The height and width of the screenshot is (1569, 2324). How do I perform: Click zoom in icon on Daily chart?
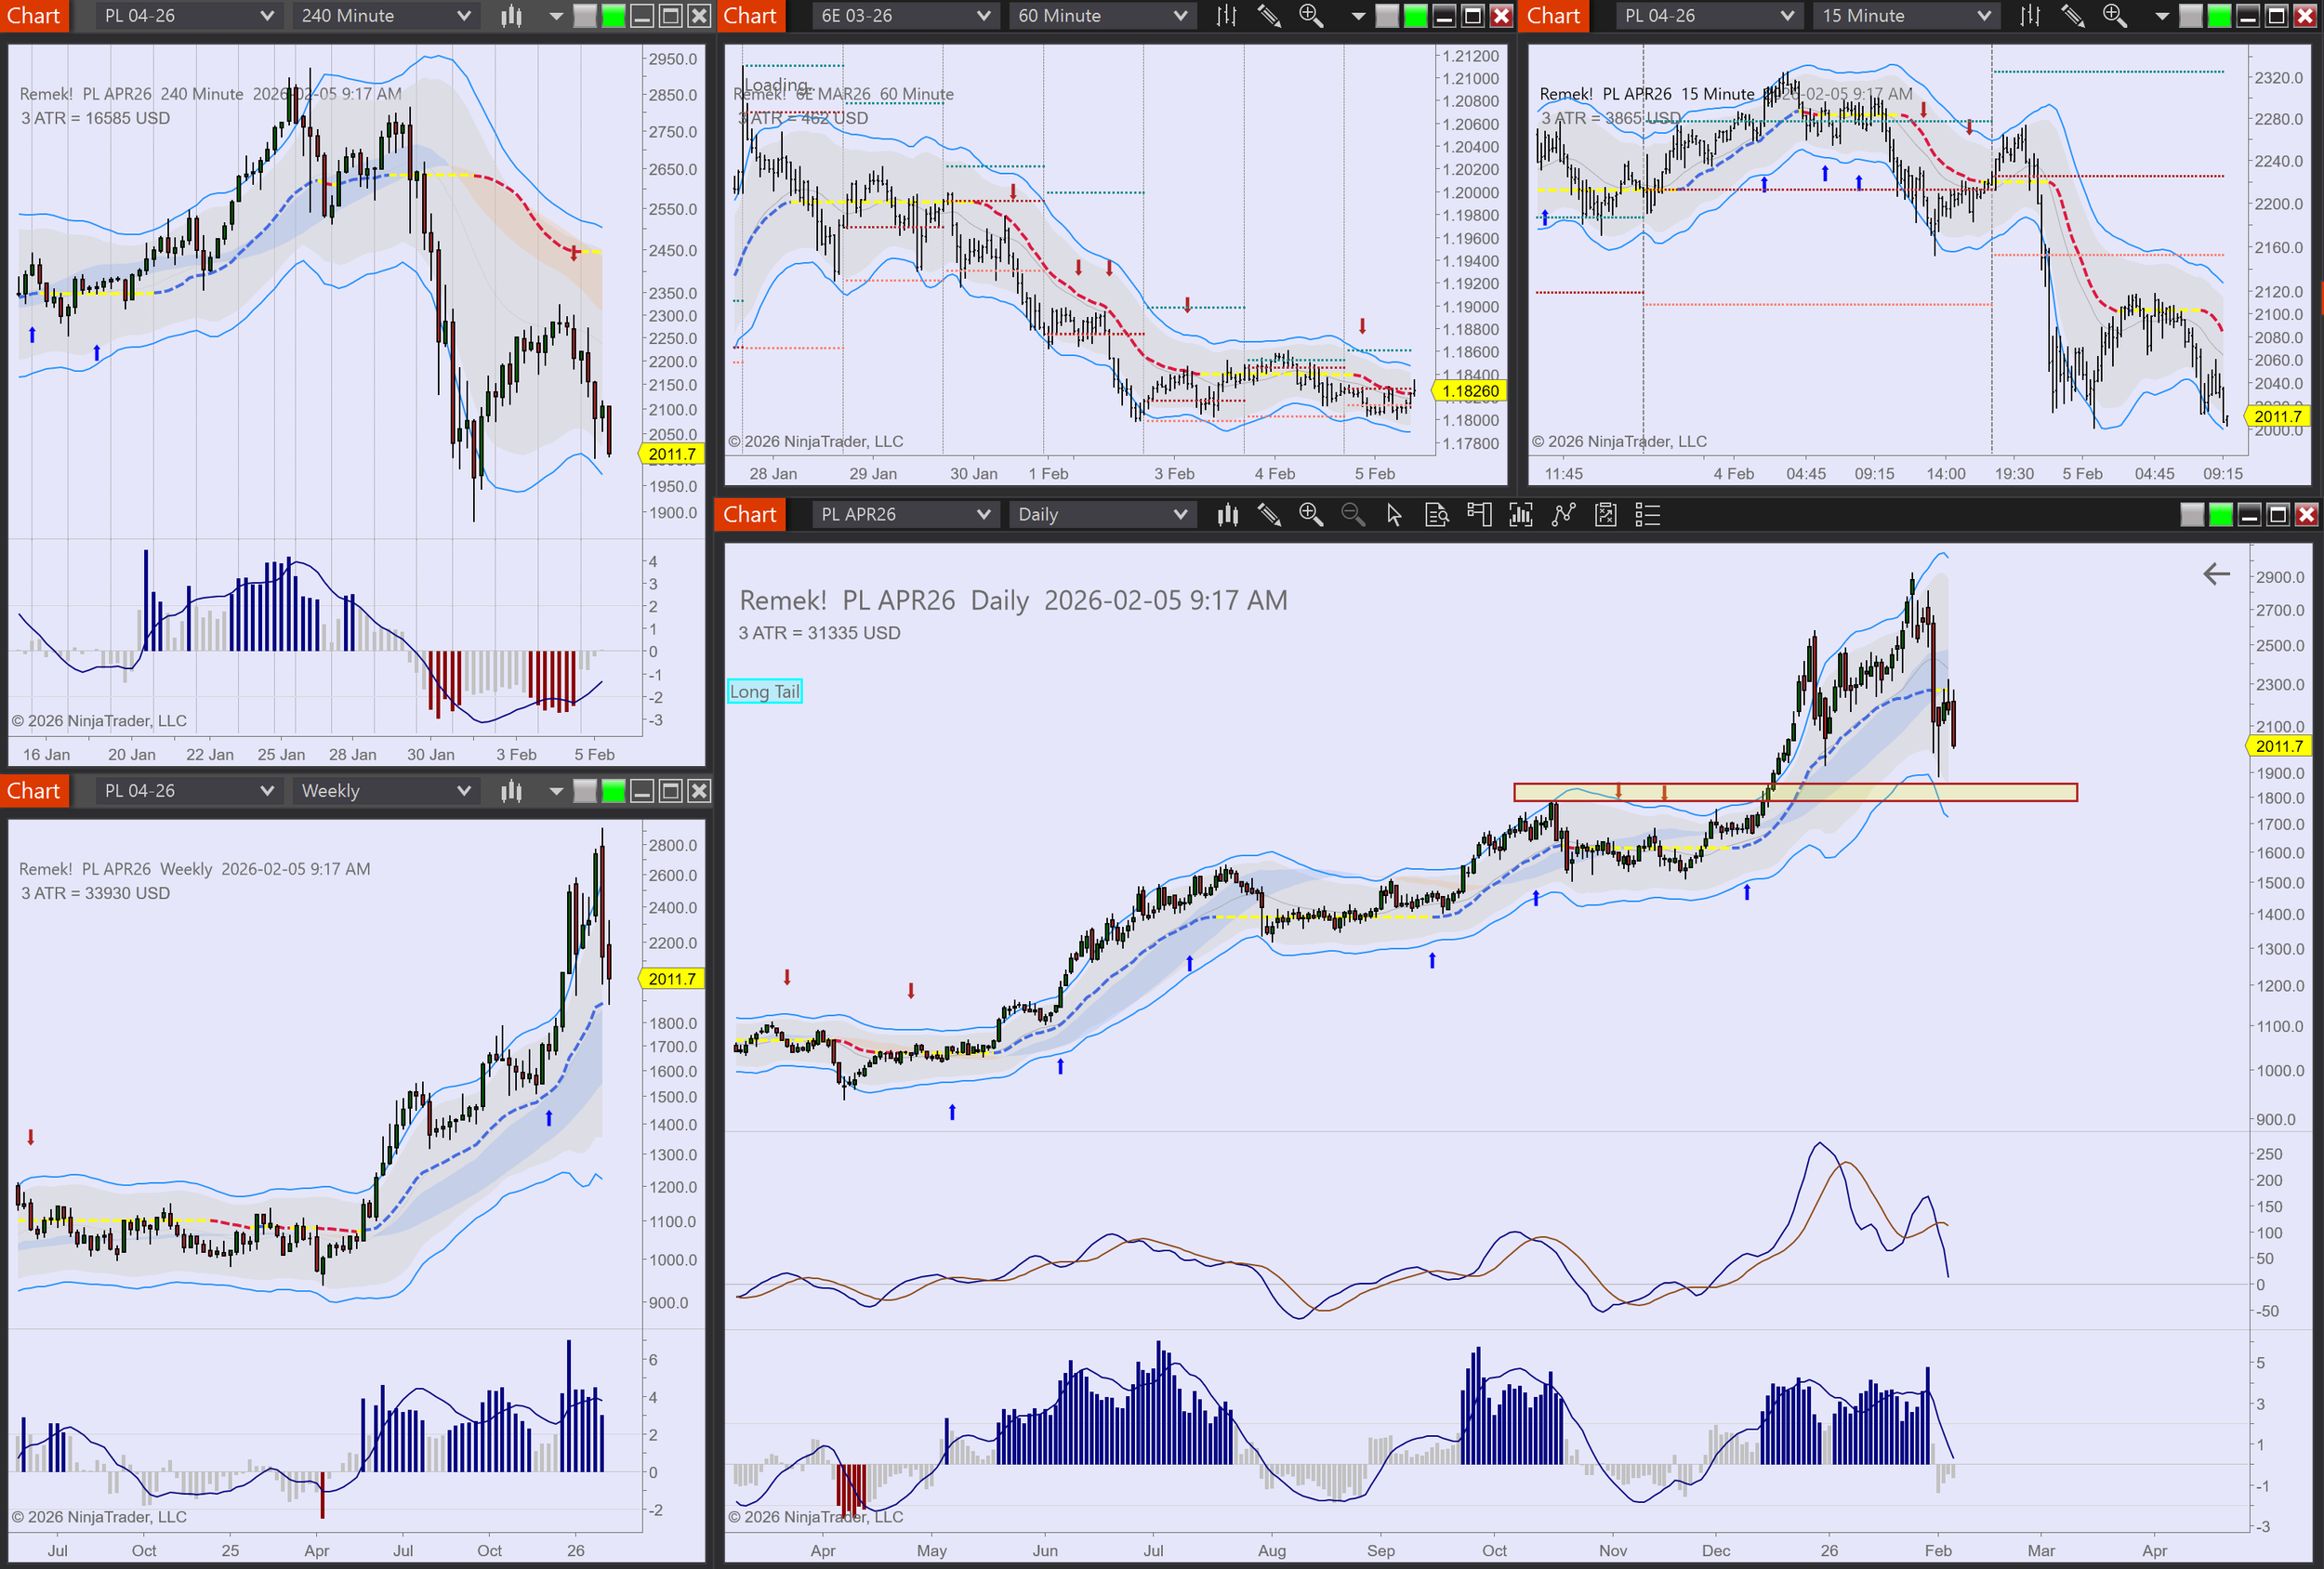1310,515
